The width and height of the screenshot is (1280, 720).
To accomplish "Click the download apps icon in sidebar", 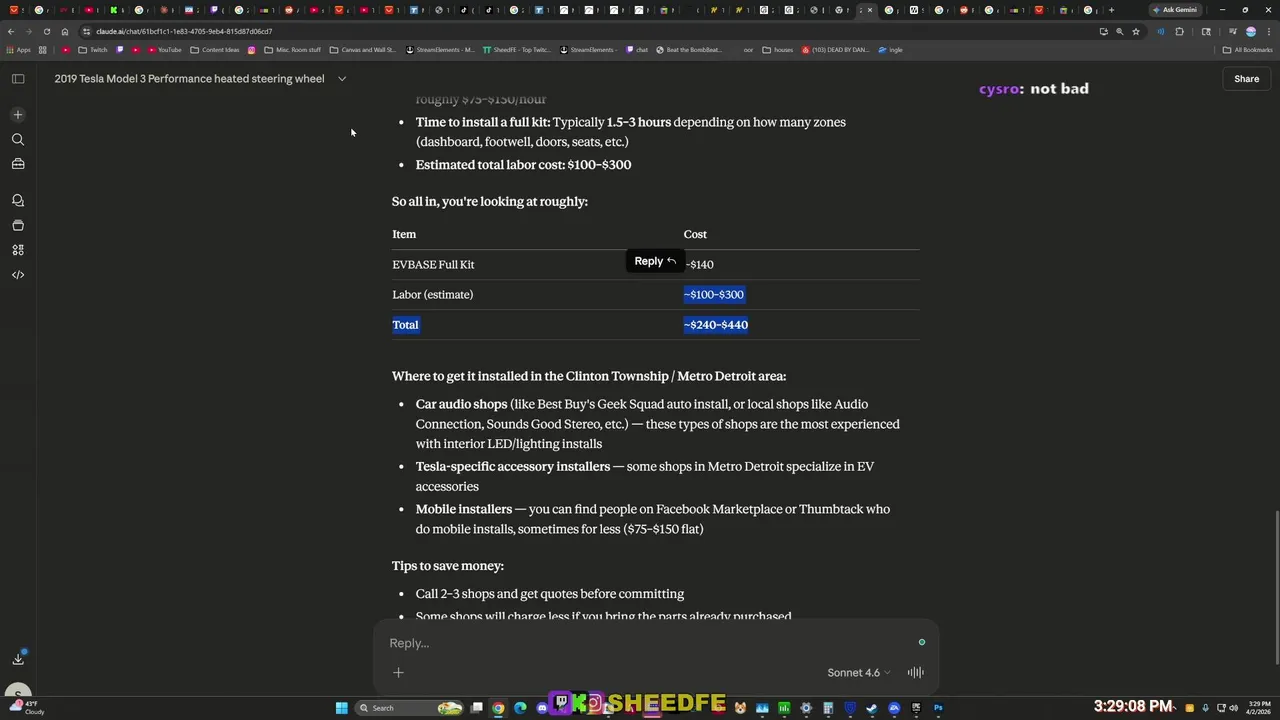I will coord(18,658).
